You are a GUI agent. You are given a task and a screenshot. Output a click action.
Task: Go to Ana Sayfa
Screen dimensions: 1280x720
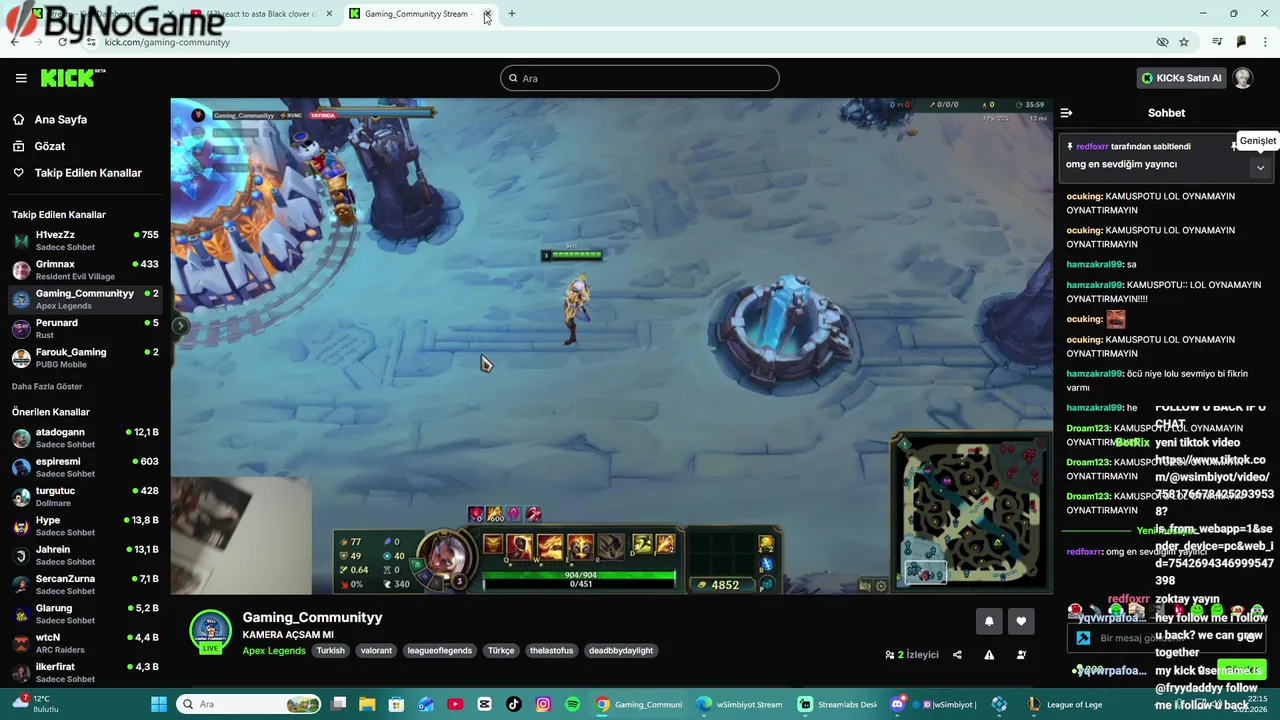61,119
